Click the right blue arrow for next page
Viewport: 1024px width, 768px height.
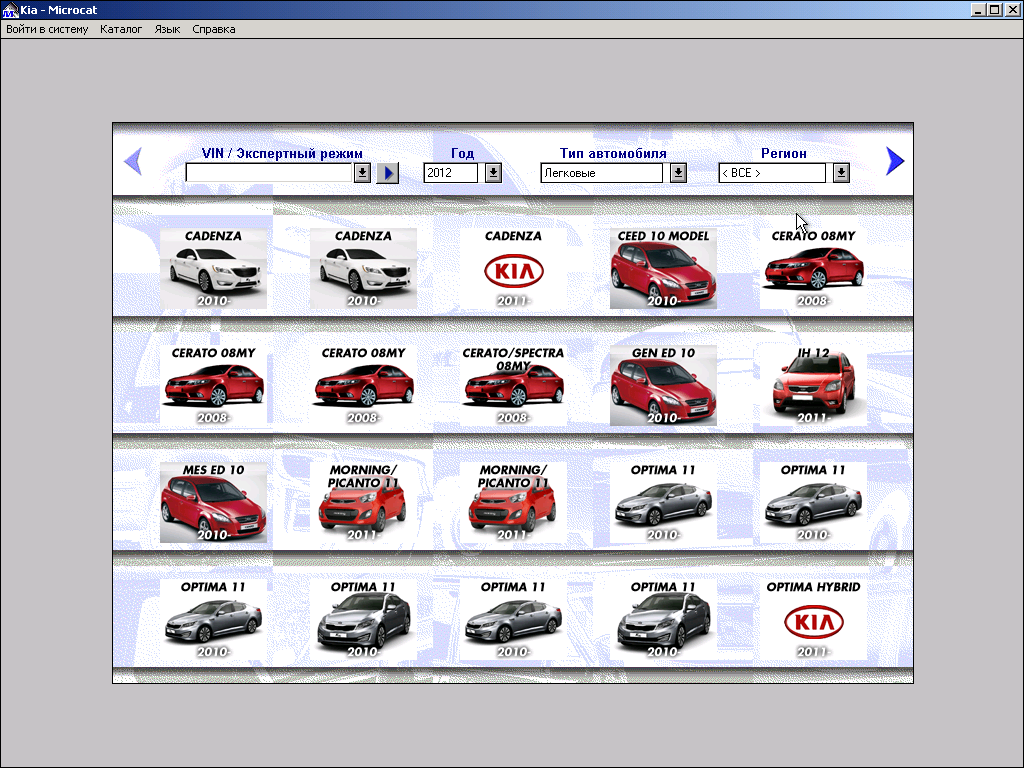[x=894, y=161]
